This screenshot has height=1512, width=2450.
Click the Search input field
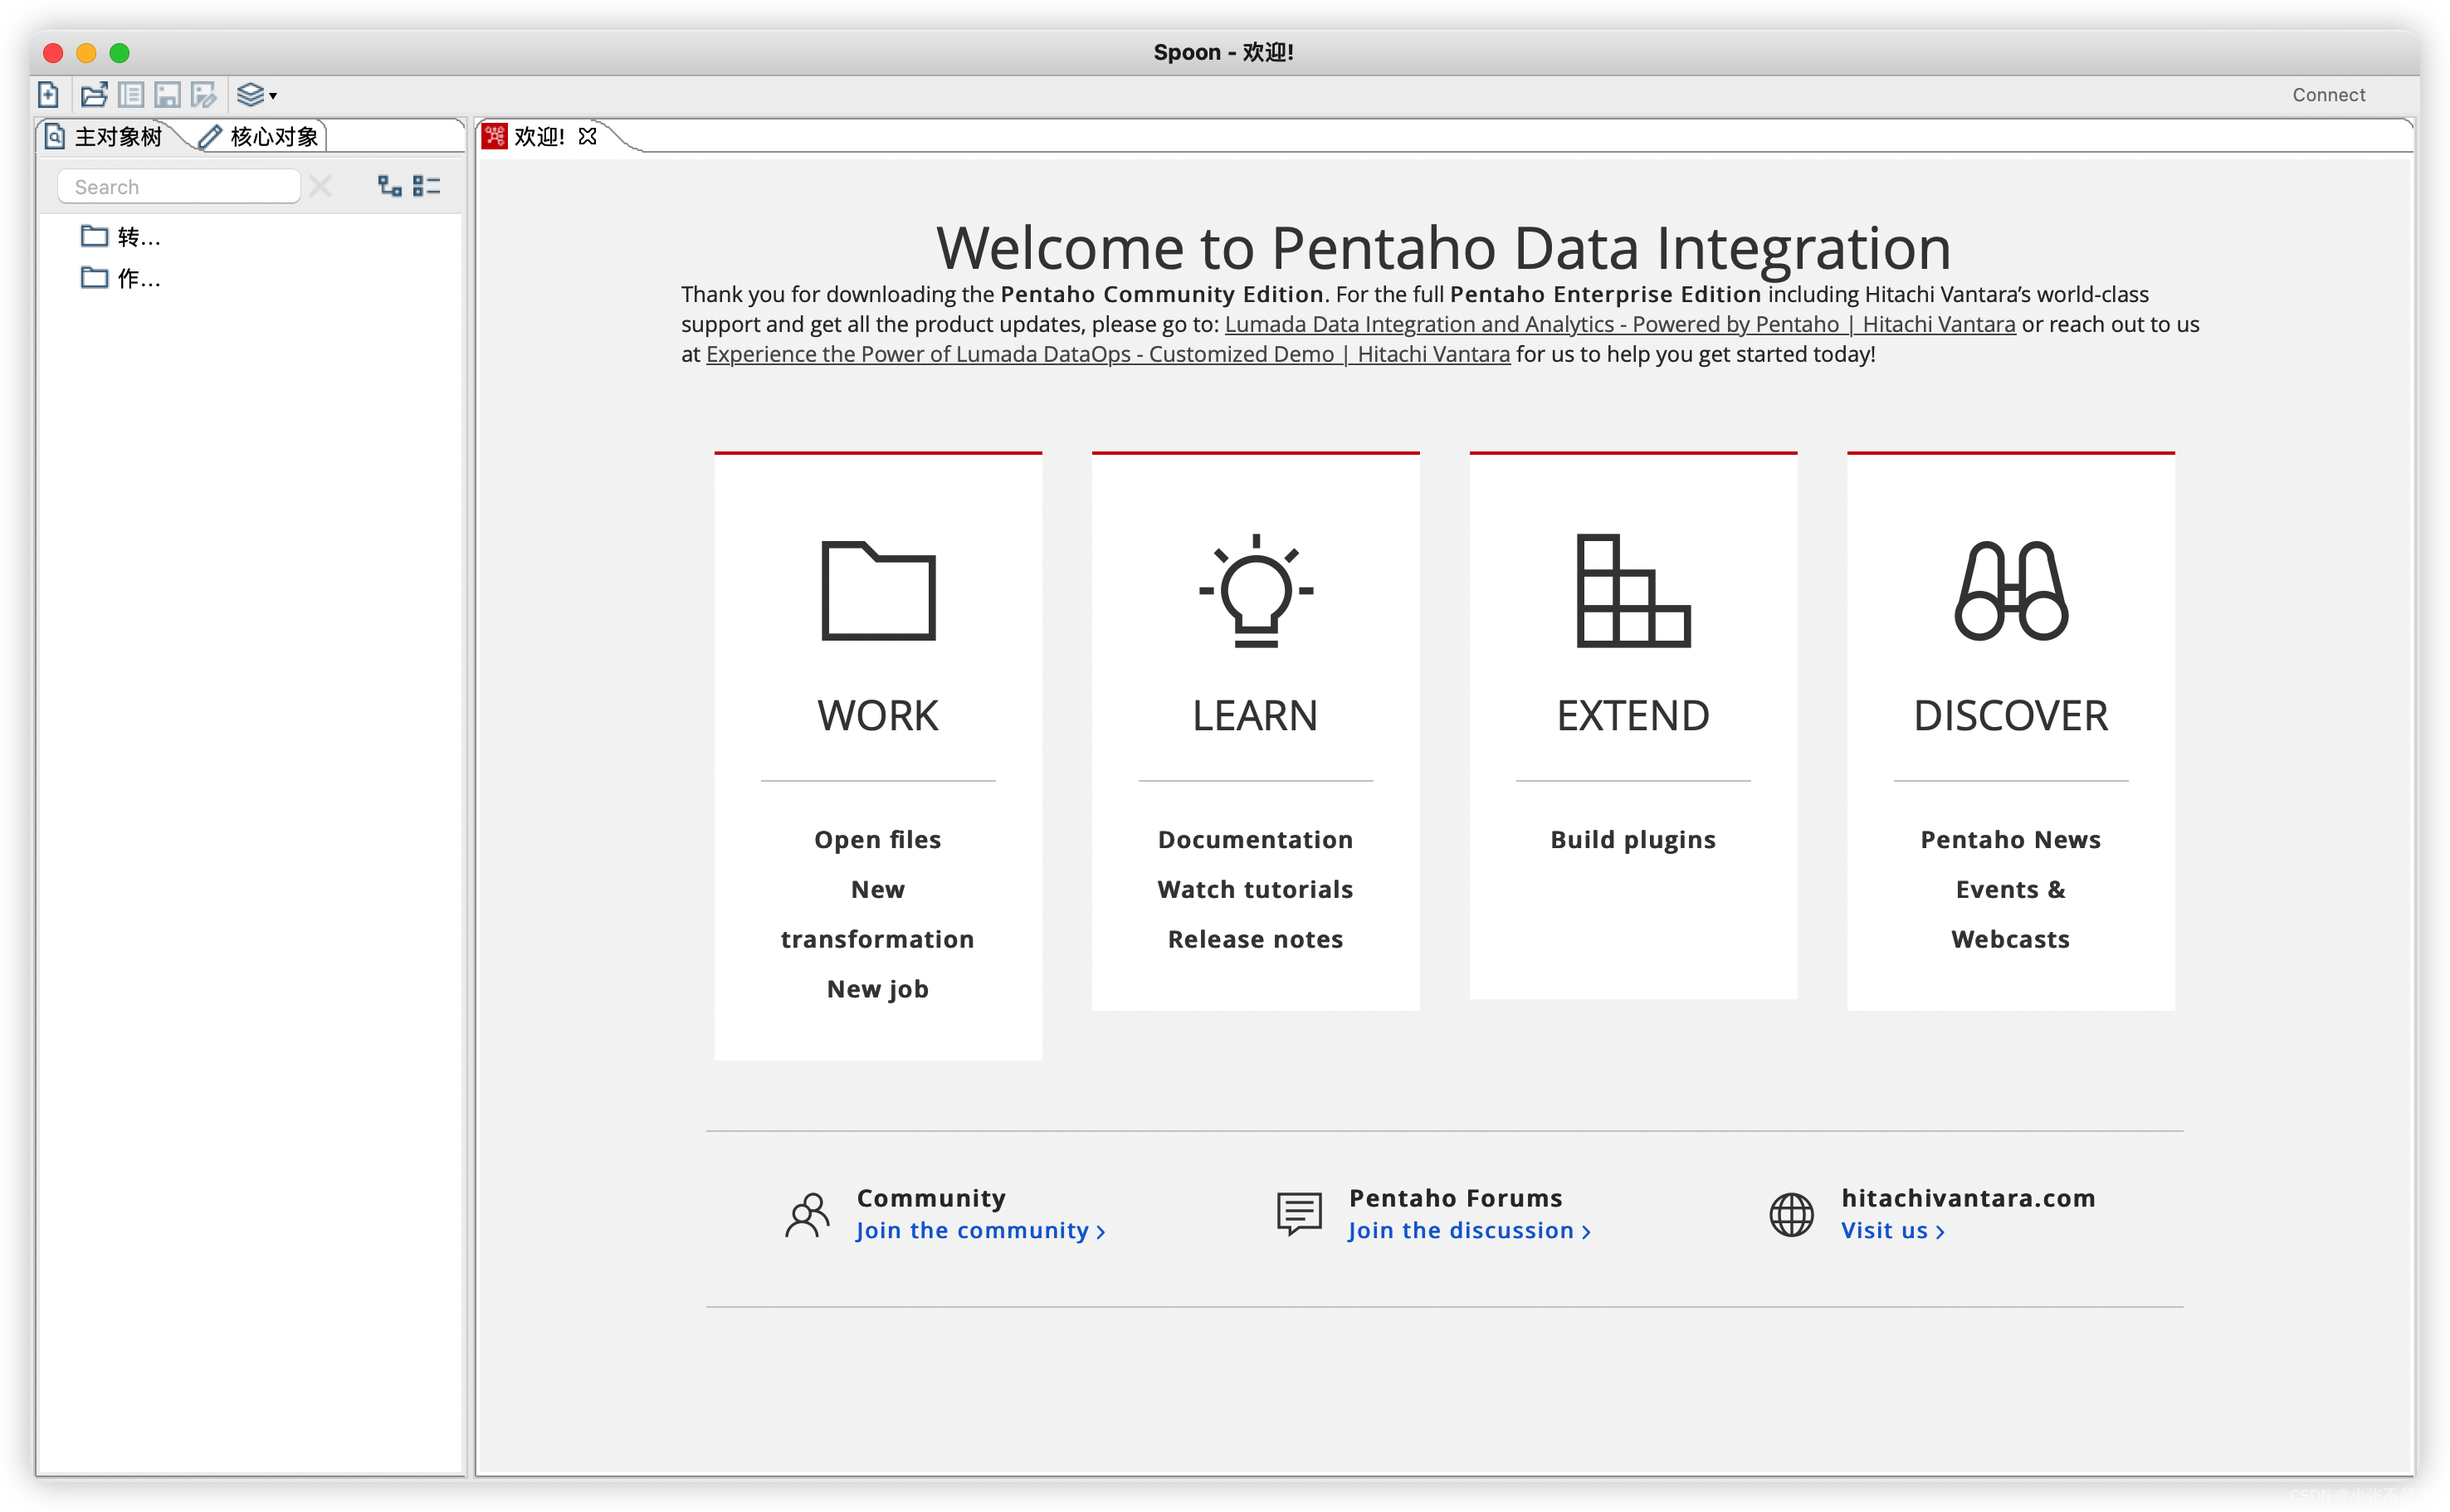pyautogui.click(x=183, y=186)
